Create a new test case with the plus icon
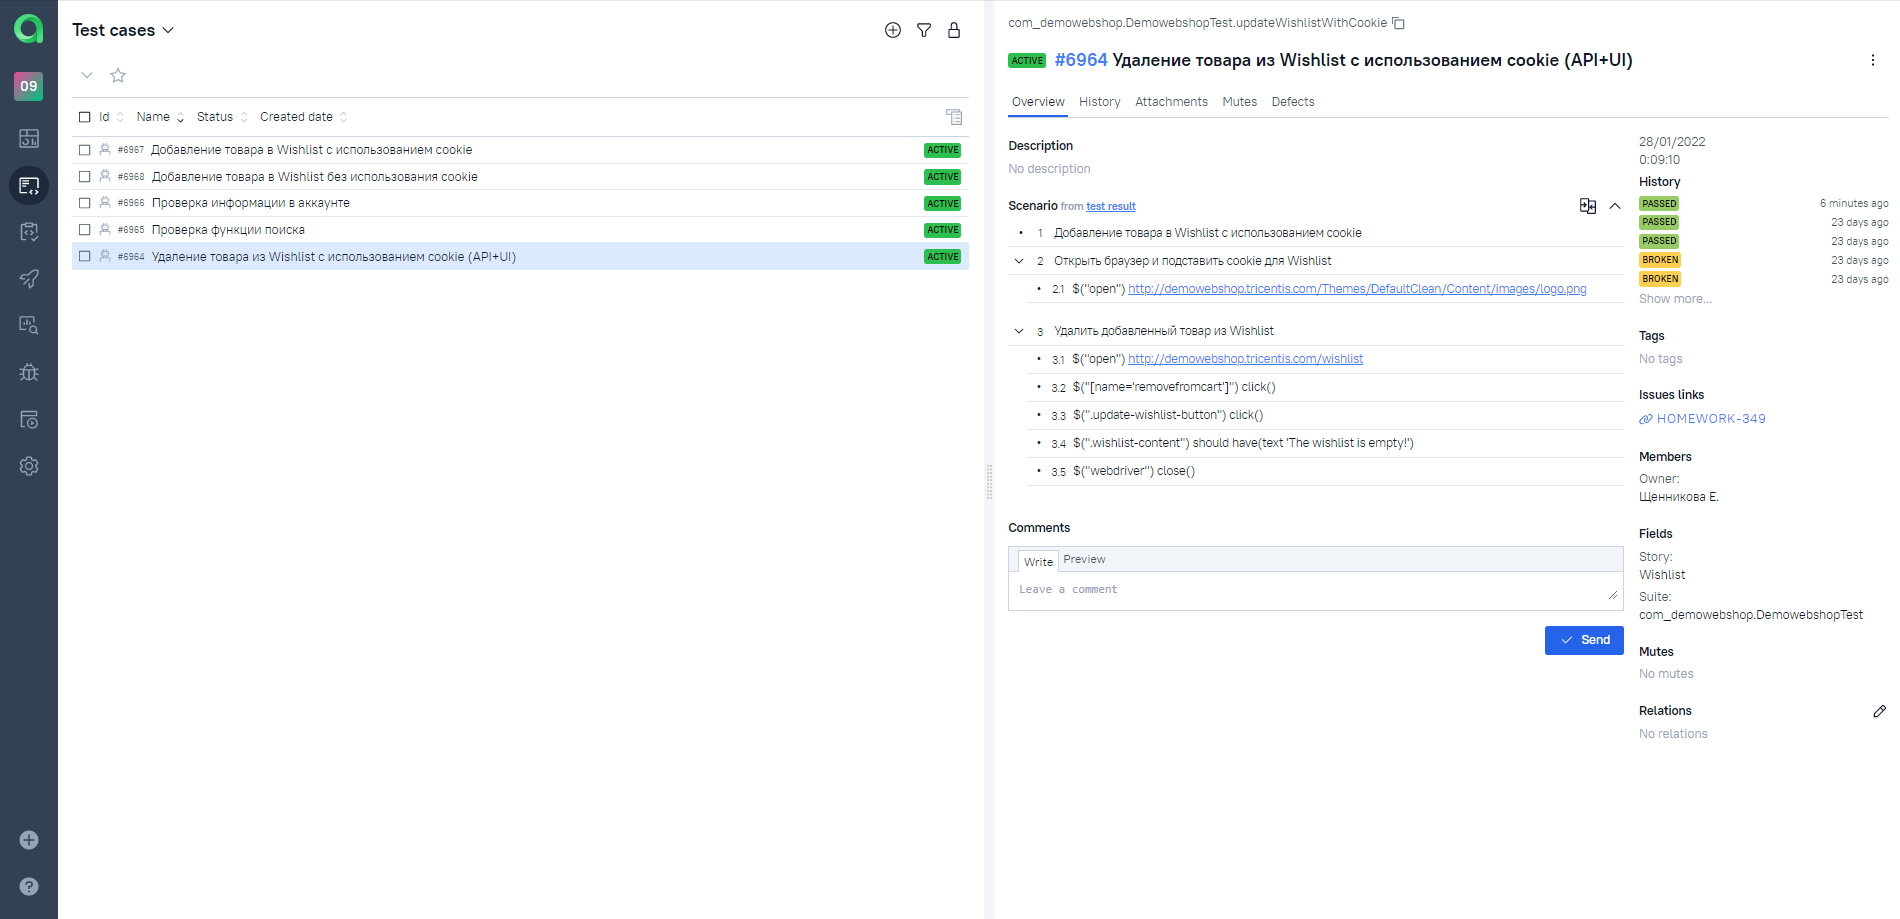Image resolution: width=1900 pixels, height=919 pixels. [x=892, y=30]
